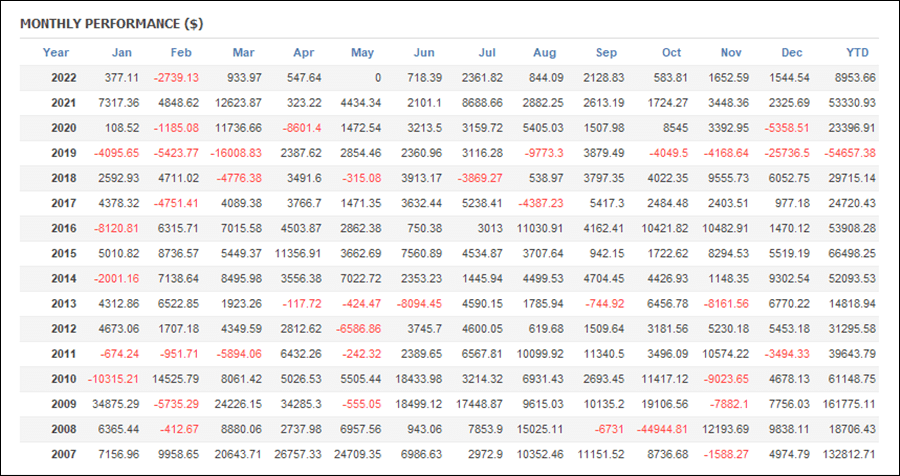The height and width of the screenshot is (476, 900).
Task: Click the Feb column header
Action: click(181, 53)
